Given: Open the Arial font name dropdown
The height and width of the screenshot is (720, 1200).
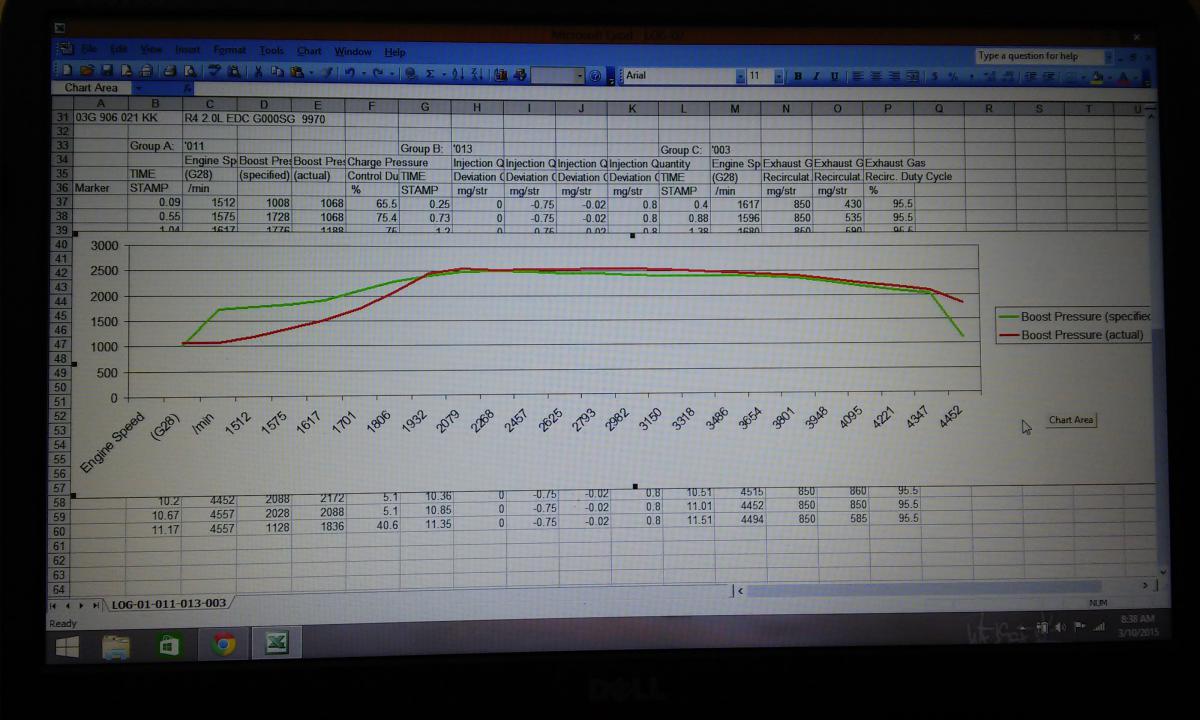Looking at the screenshot, I should coord(739,76).
